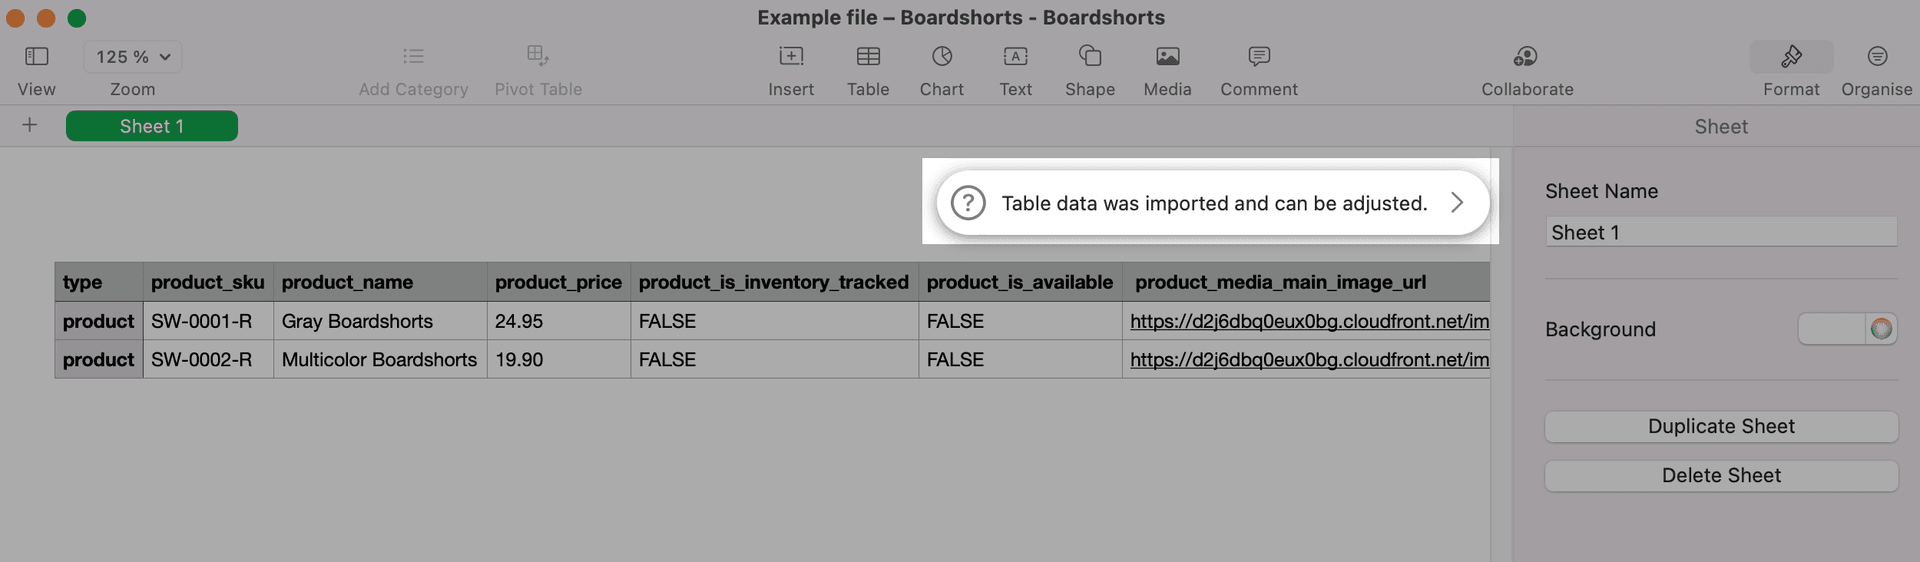Add a Text box

(x=1015, y=57)
